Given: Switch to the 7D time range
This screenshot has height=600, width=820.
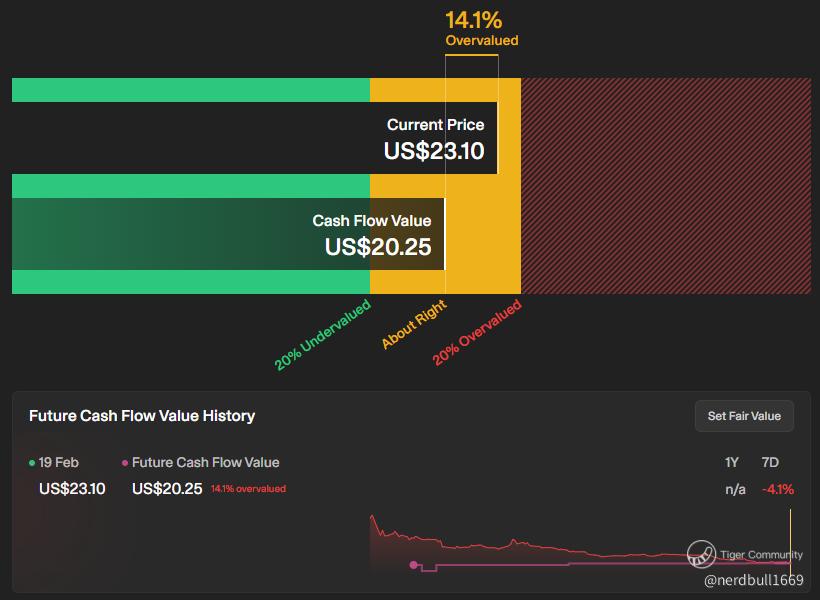Looking at the screenshot, I should pos(770,462).
